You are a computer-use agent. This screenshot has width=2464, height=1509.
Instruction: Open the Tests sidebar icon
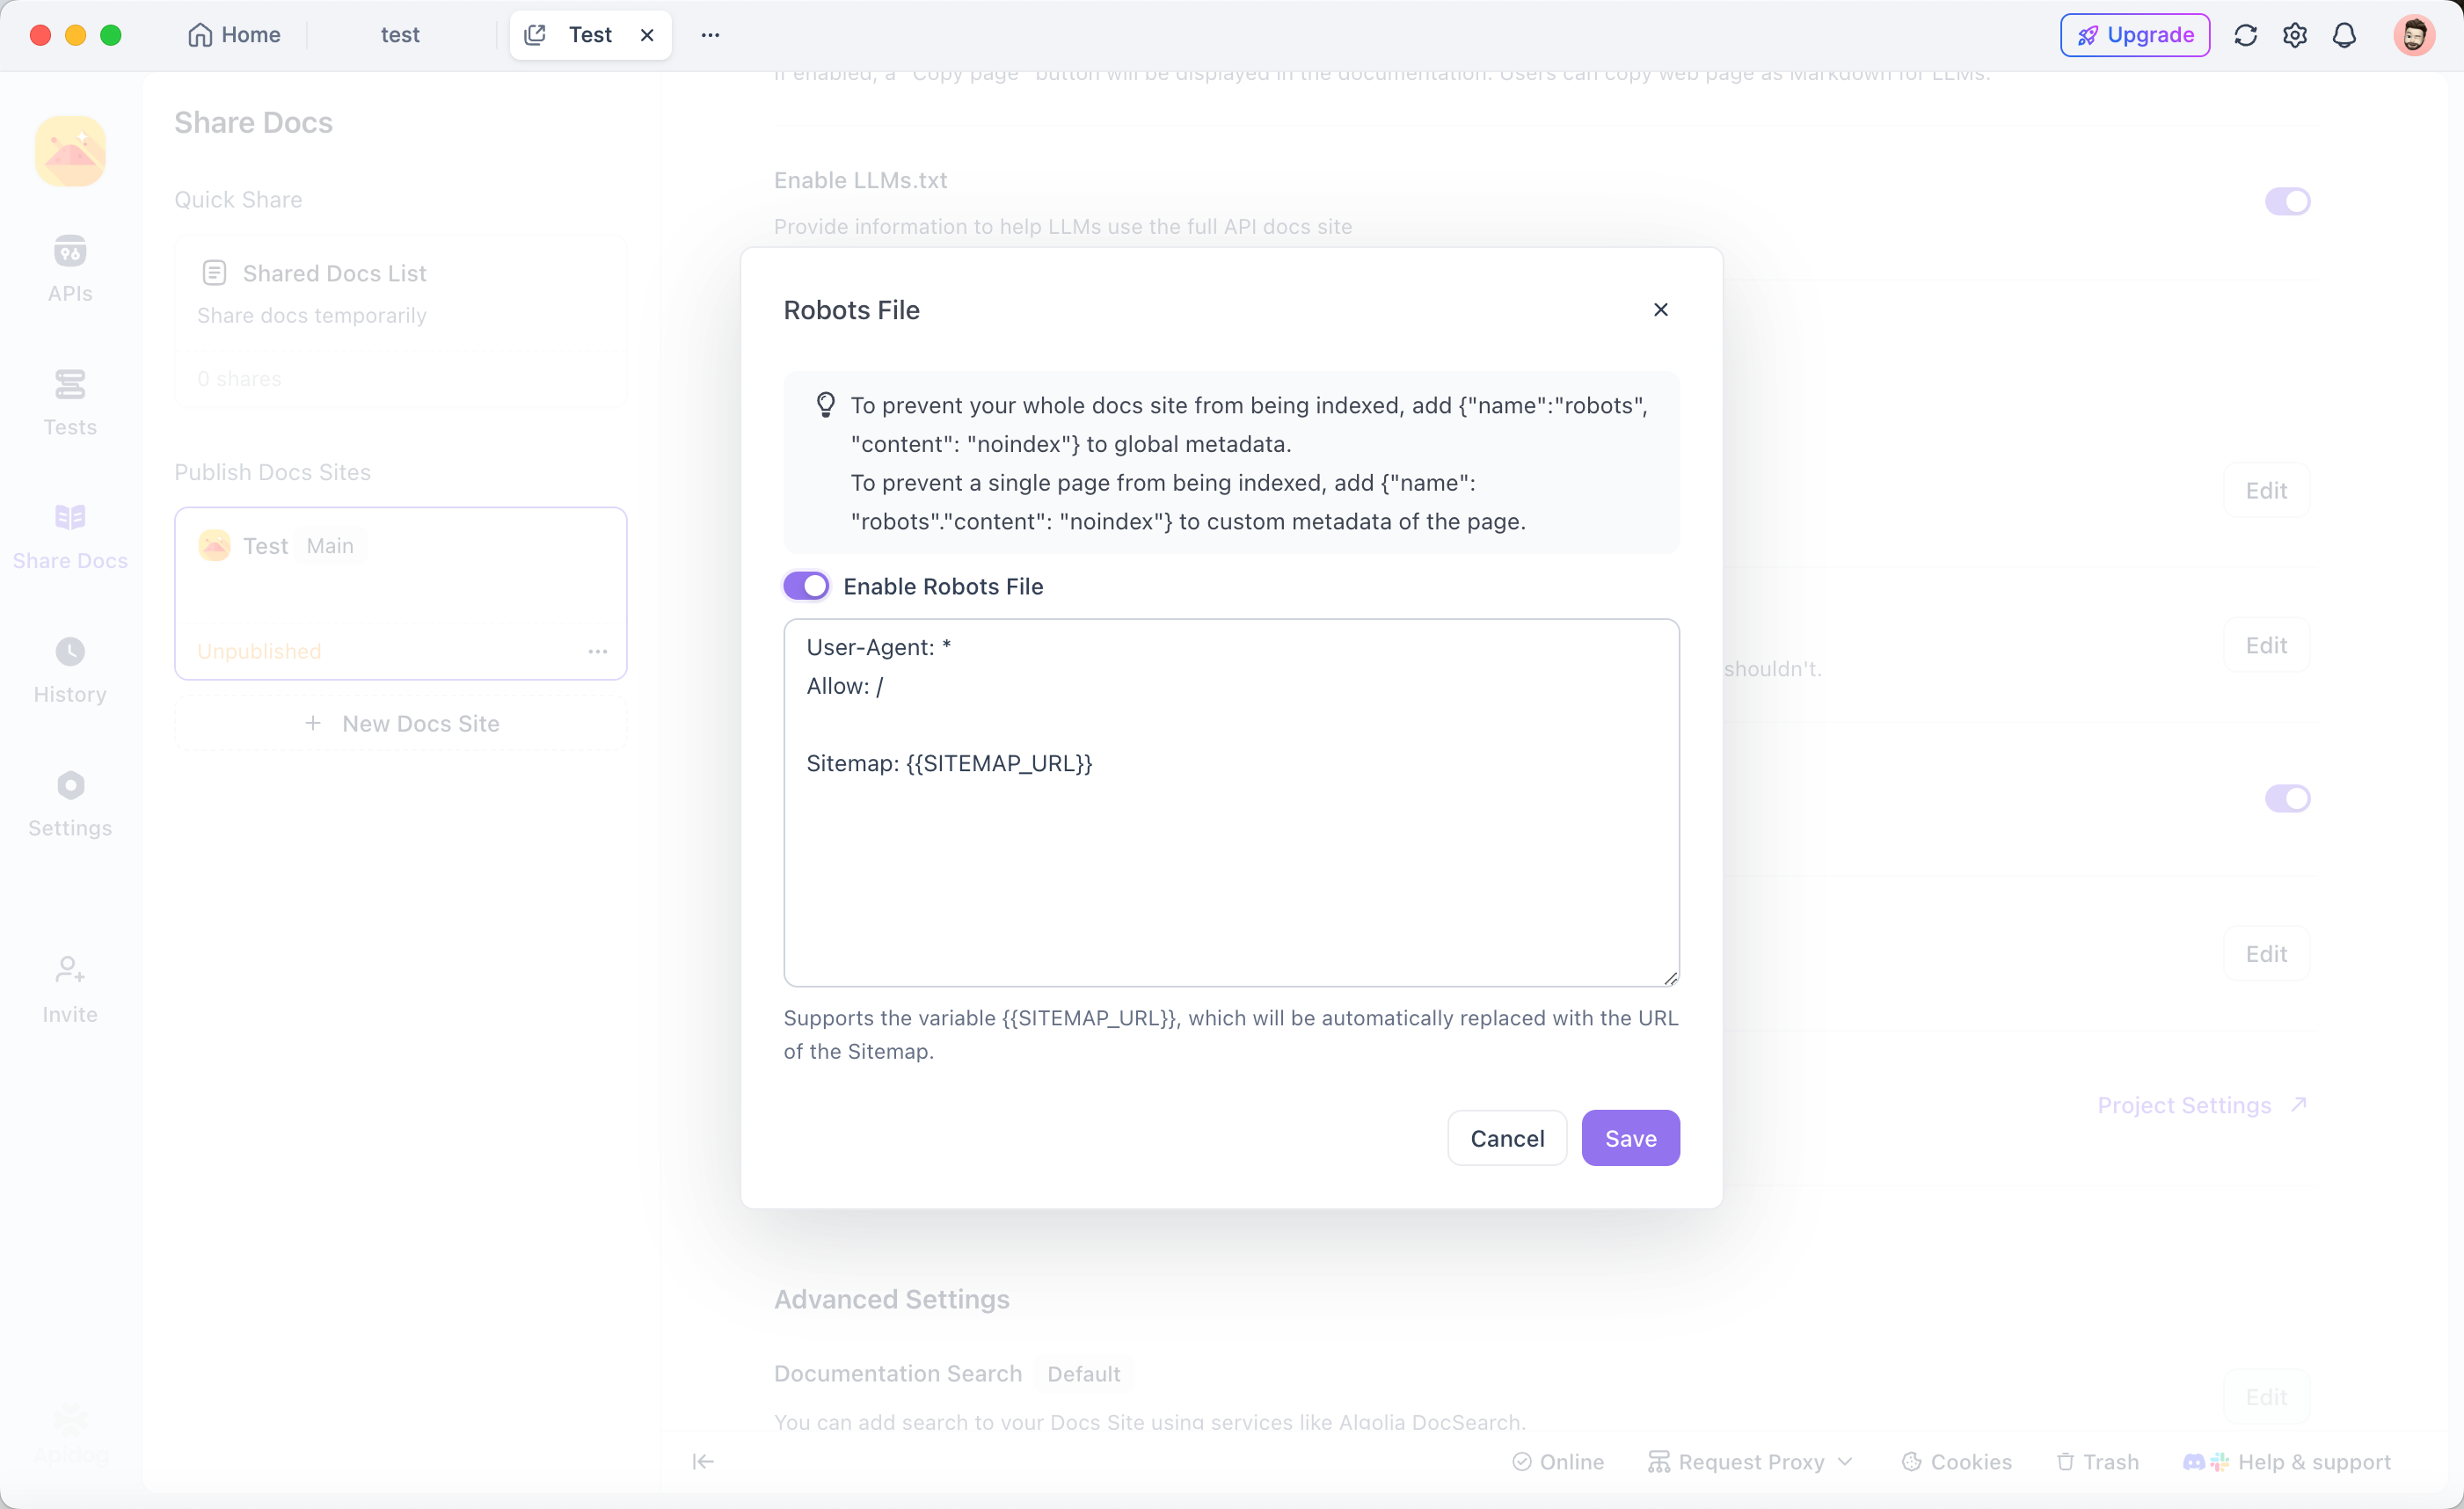tap(70, 401)
